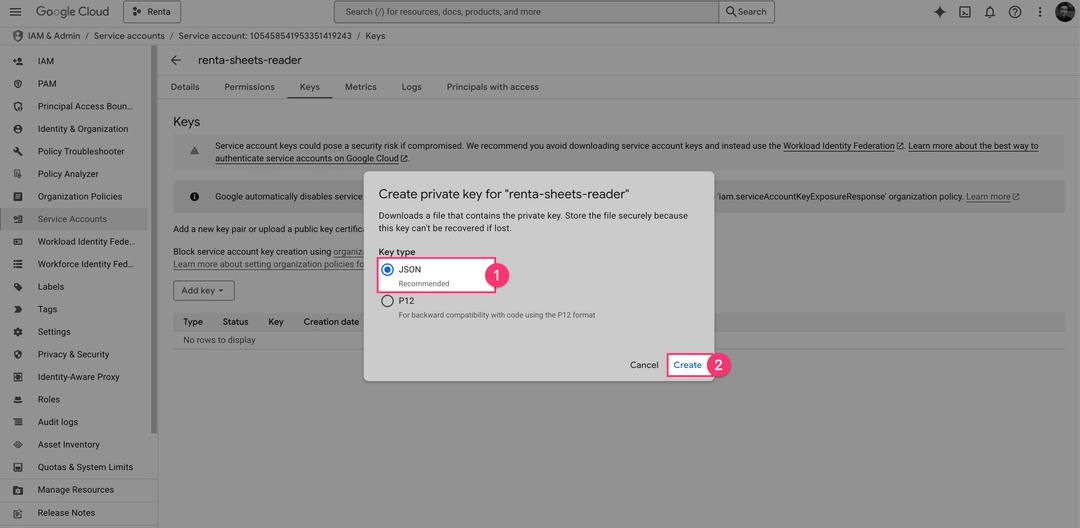Viewport: 1080px width, 528px height.
Task: Click the back arrow beside renta-sheets-reader
Action: point(176,60)
